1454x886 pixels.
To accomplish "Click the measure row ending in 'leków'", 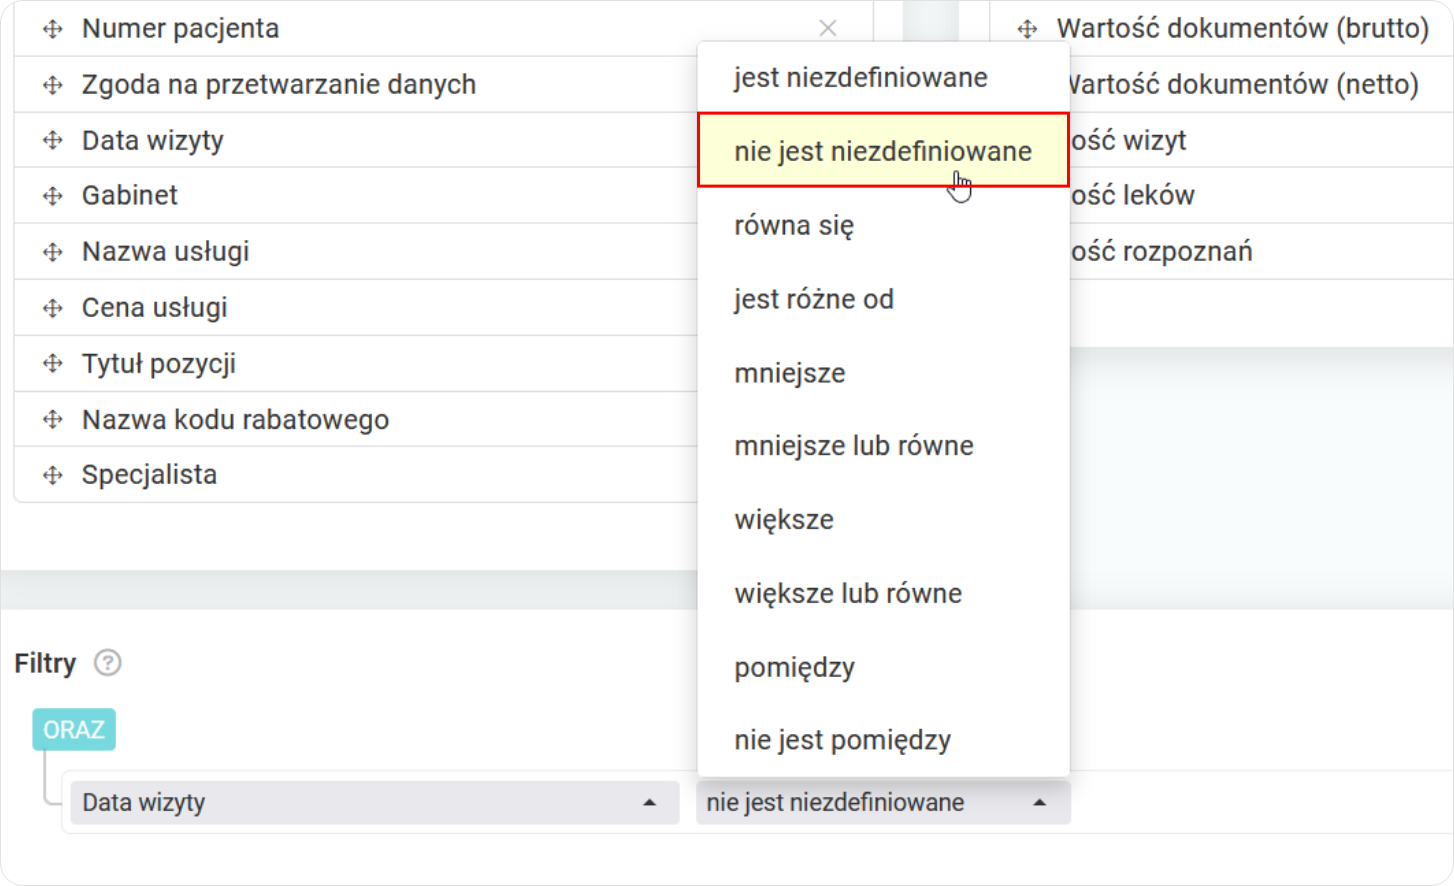I will 1261,196.
